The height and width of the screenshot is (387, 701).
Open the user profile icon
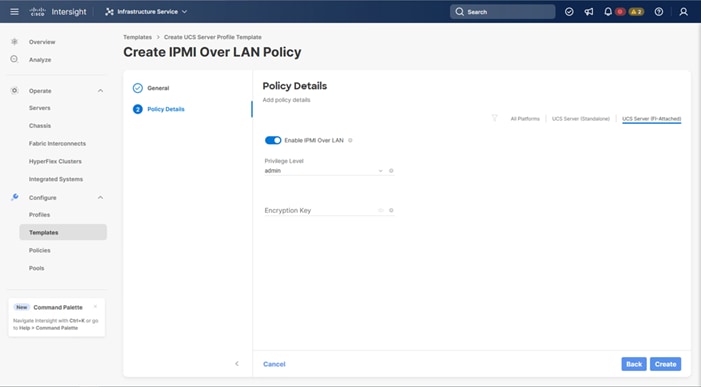pos(683,12)
